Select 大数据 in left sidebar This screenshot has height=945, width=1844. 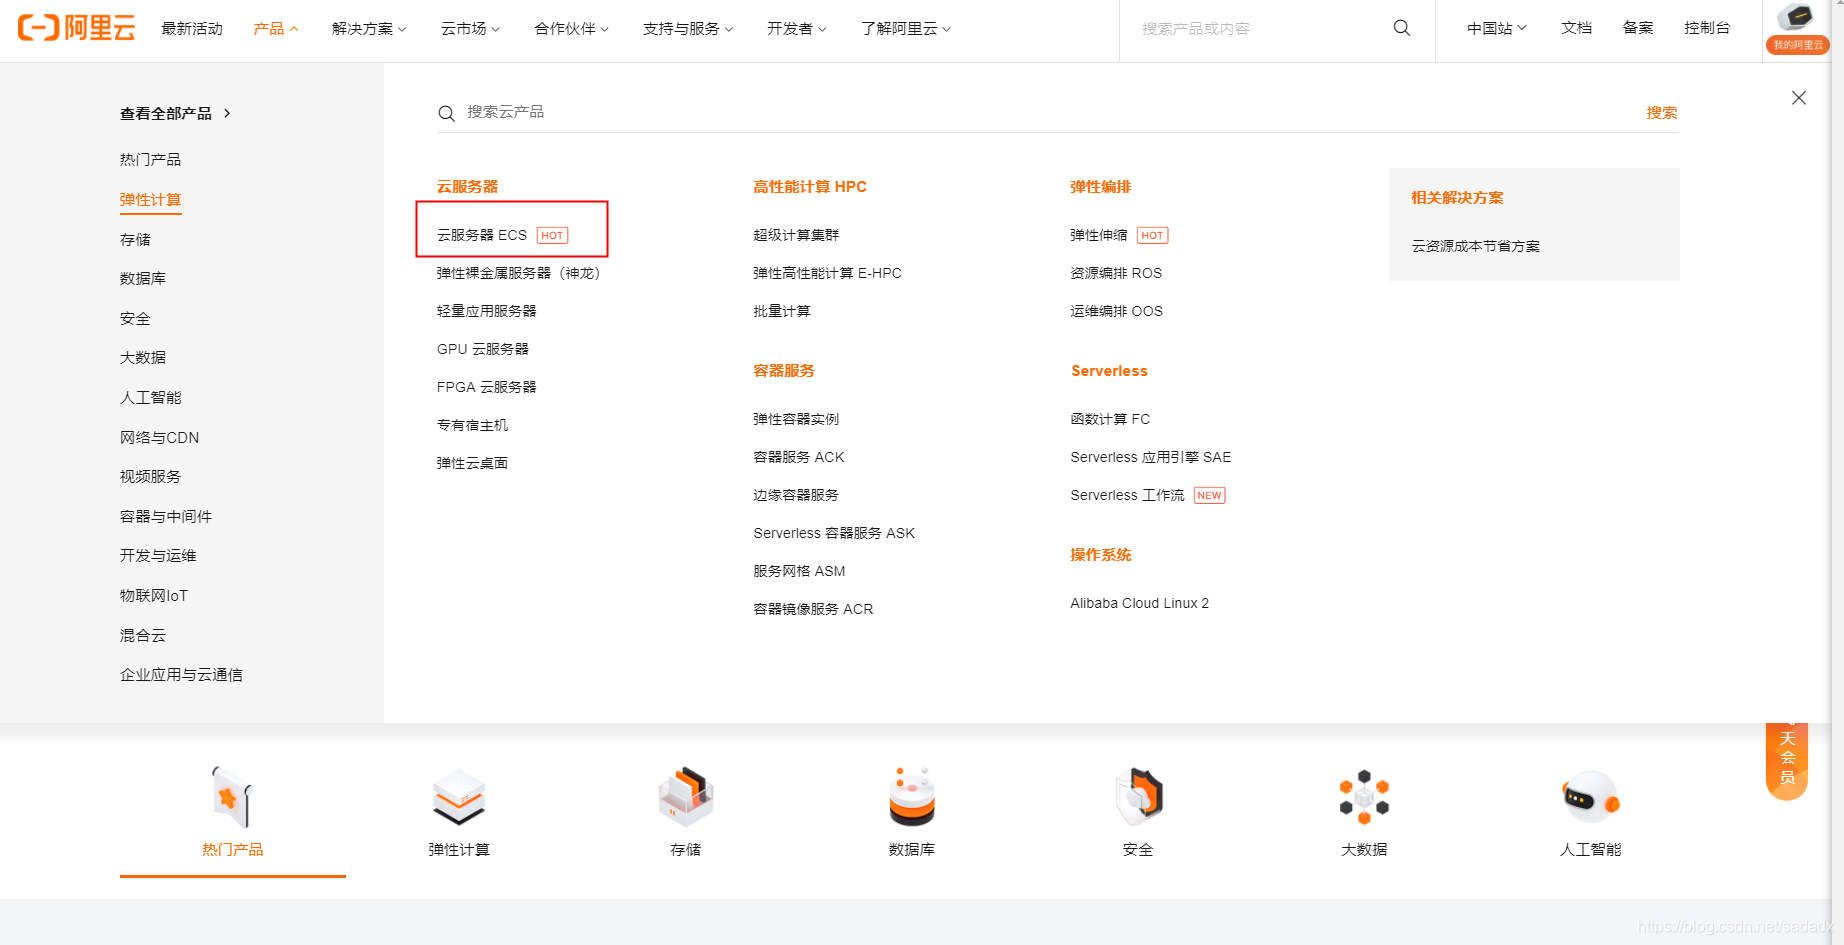(x=143, y=357)
